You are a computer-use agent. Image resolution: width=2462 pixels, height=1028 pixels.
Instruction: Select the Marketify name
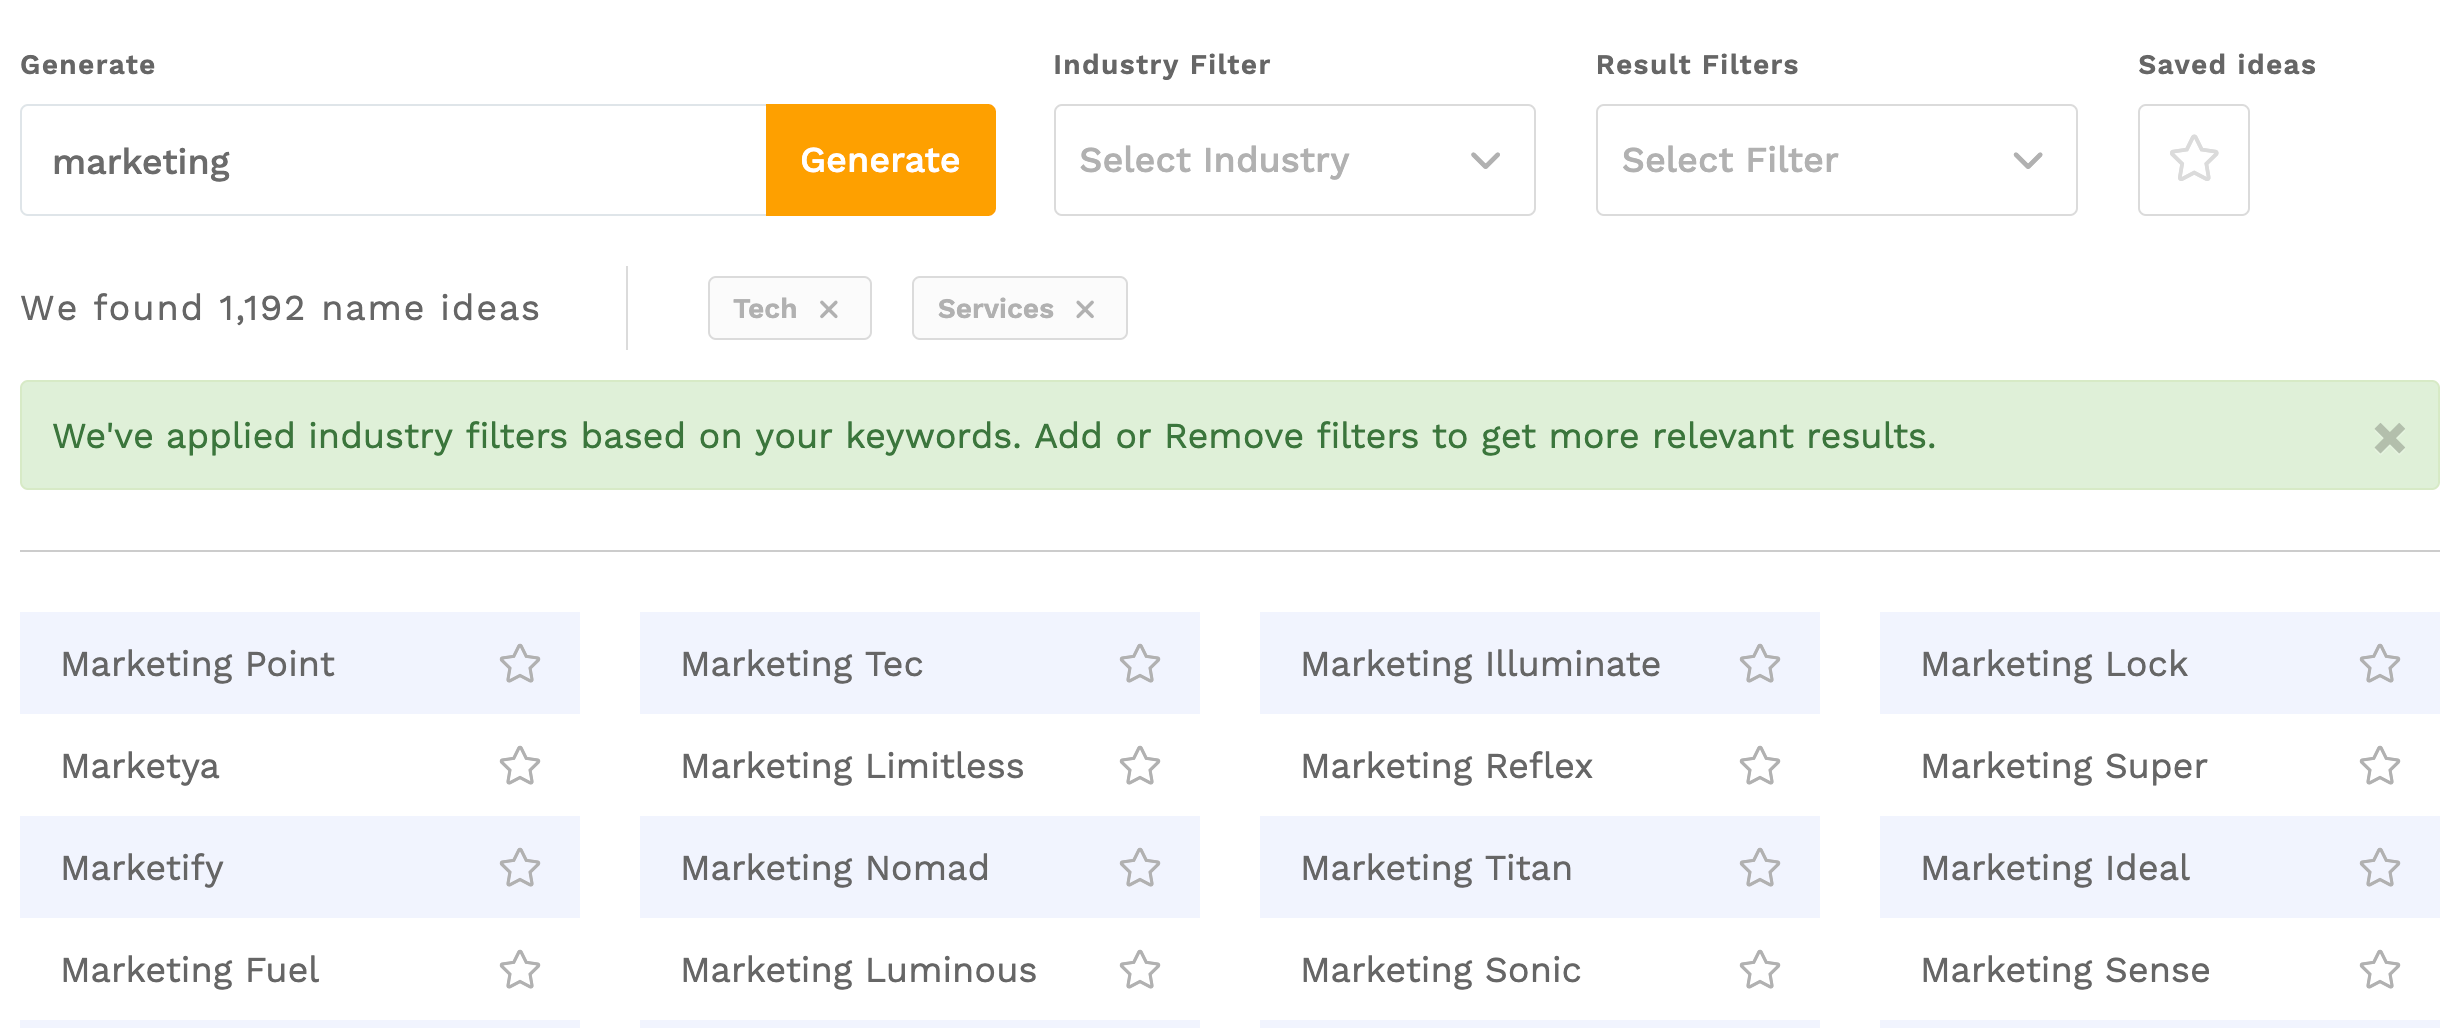tap(142, 868)
